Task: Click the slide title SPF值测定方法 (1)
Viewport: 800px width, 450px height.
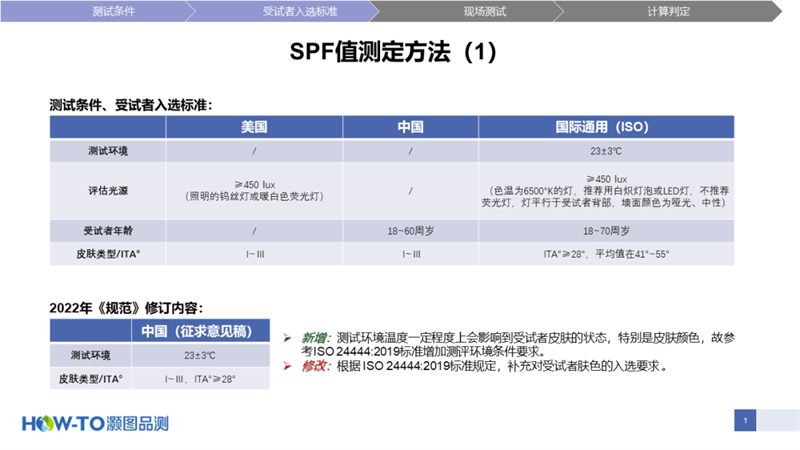Action: [399, 52]
